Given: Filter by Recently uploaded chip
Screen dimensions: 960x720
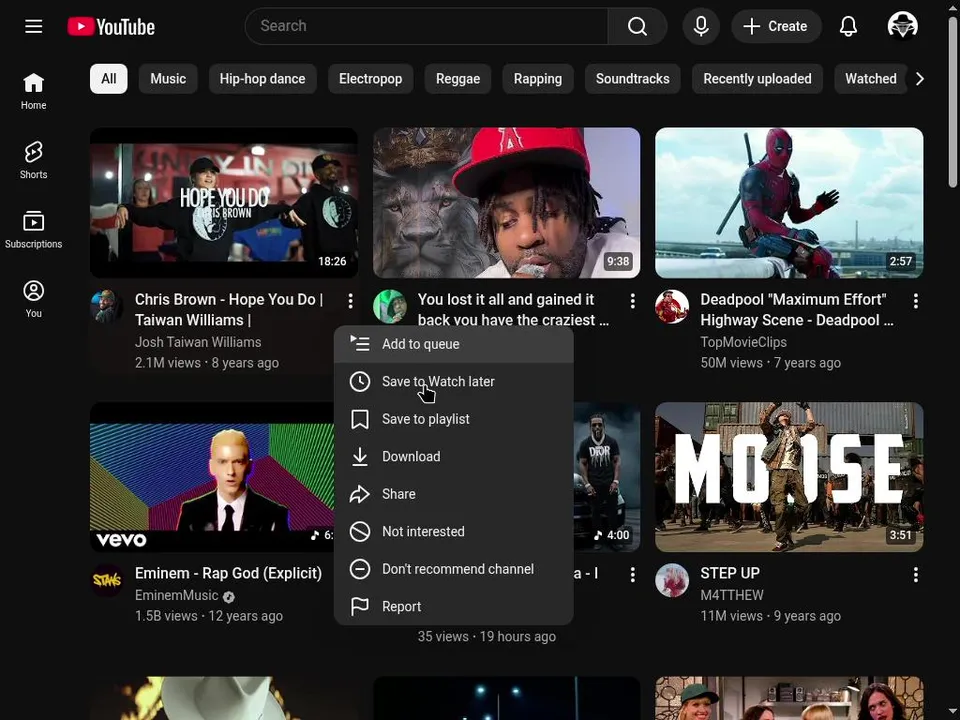Looking at the screenshot, I should click(x=757, y=79).
